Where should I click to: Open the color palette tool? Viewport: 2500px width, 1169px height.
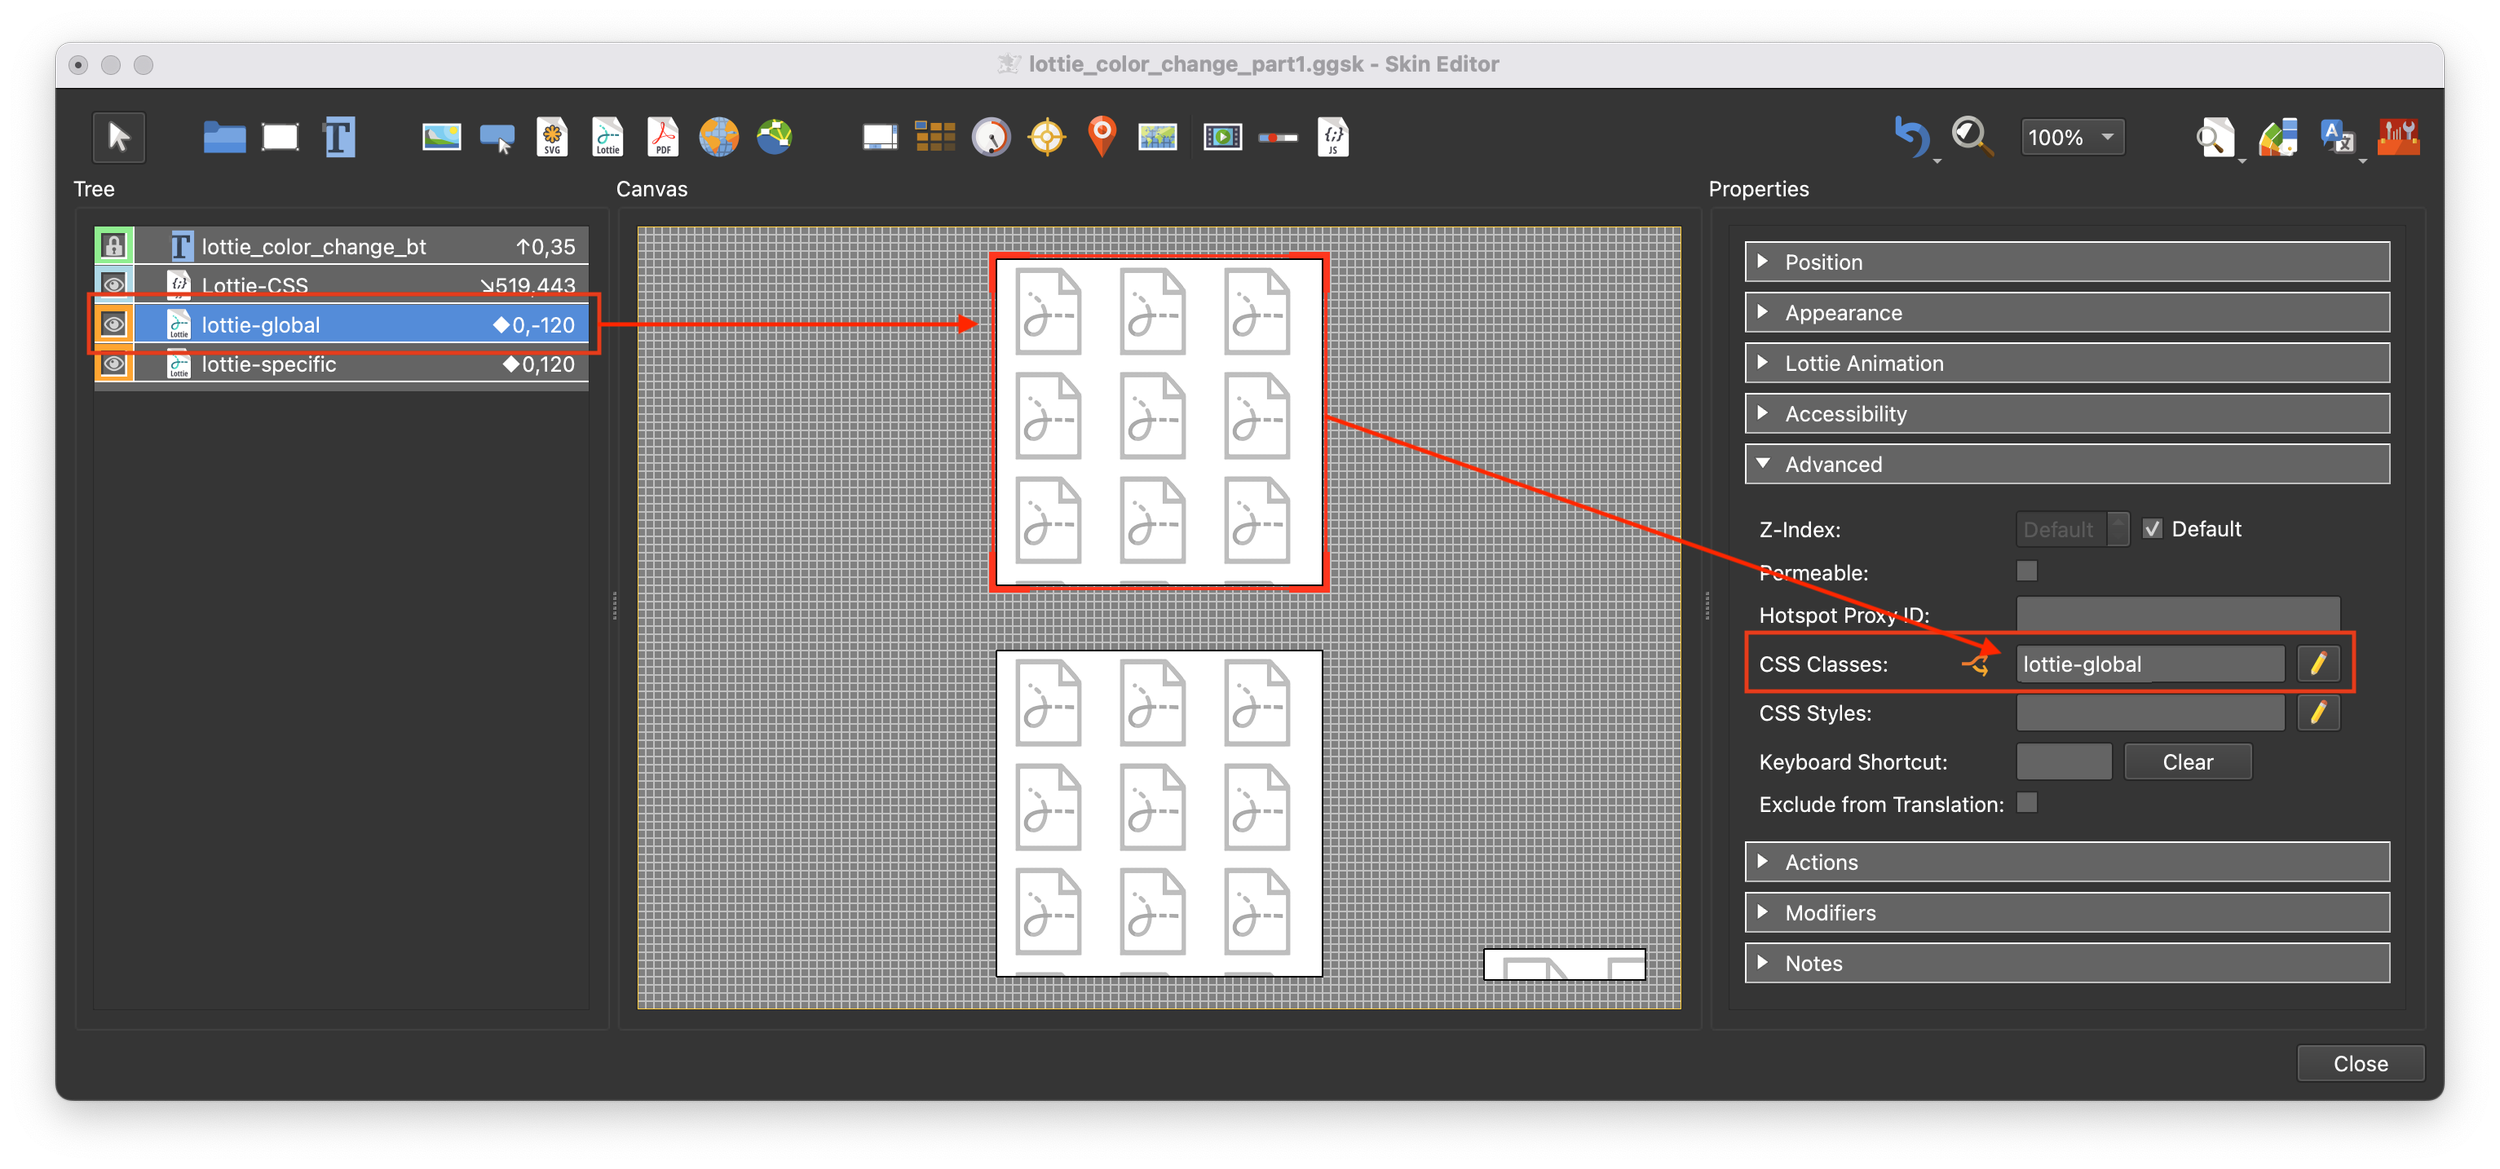pyautogui.click(x=2278, y=137)
